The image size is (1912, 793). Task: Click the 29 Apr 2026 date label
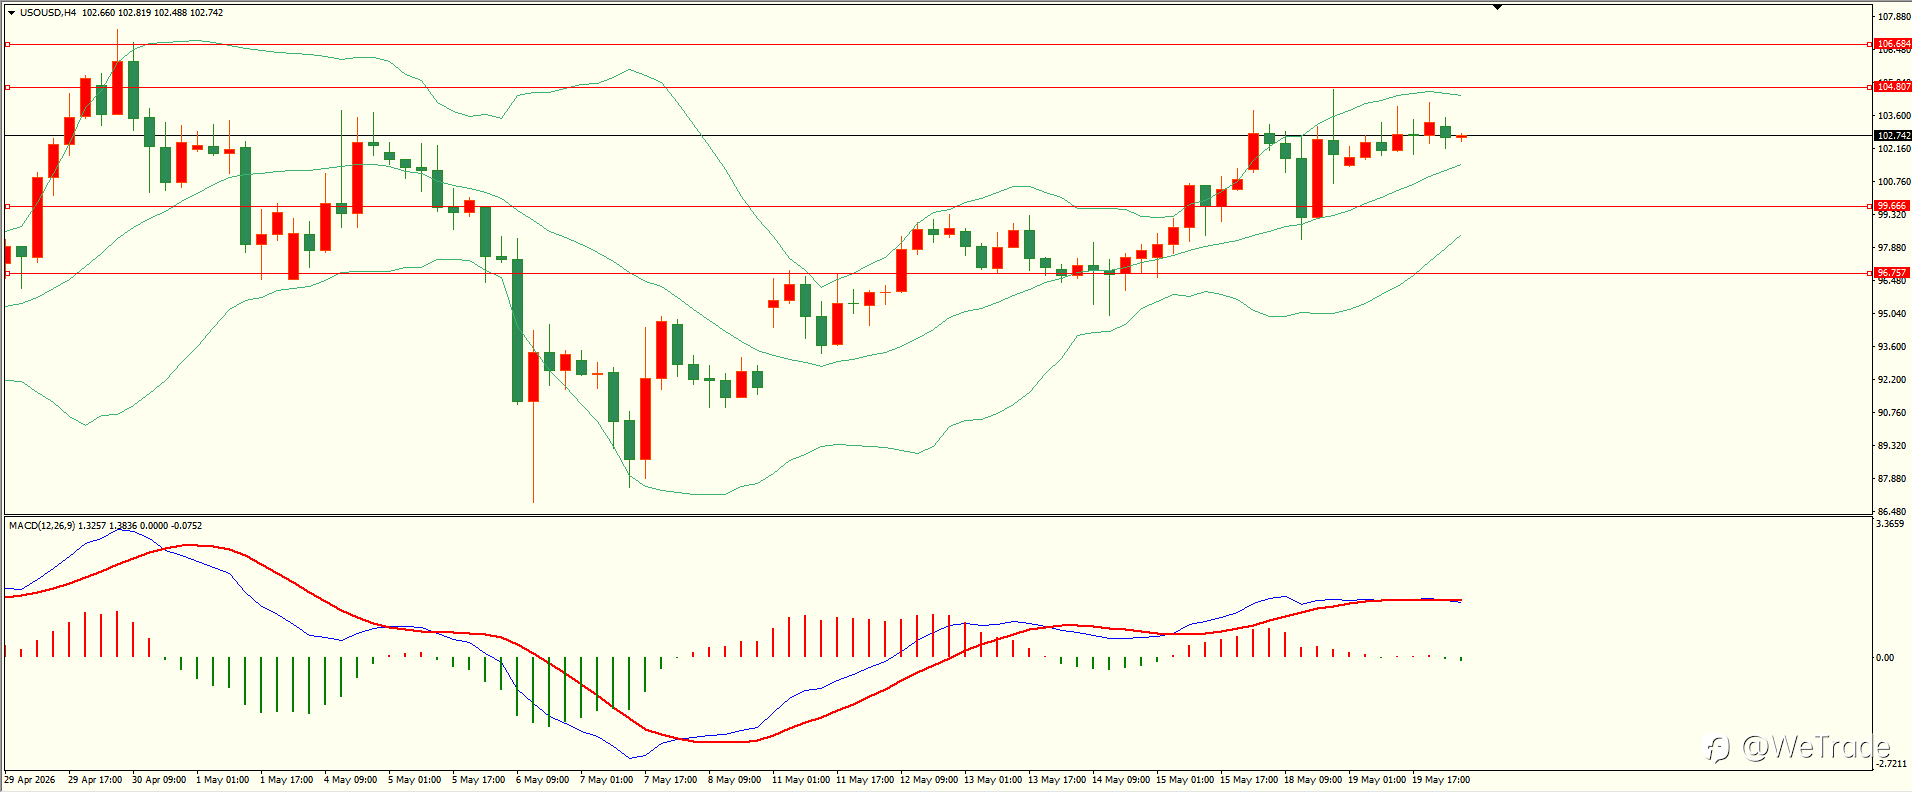[x=30, y=780]
